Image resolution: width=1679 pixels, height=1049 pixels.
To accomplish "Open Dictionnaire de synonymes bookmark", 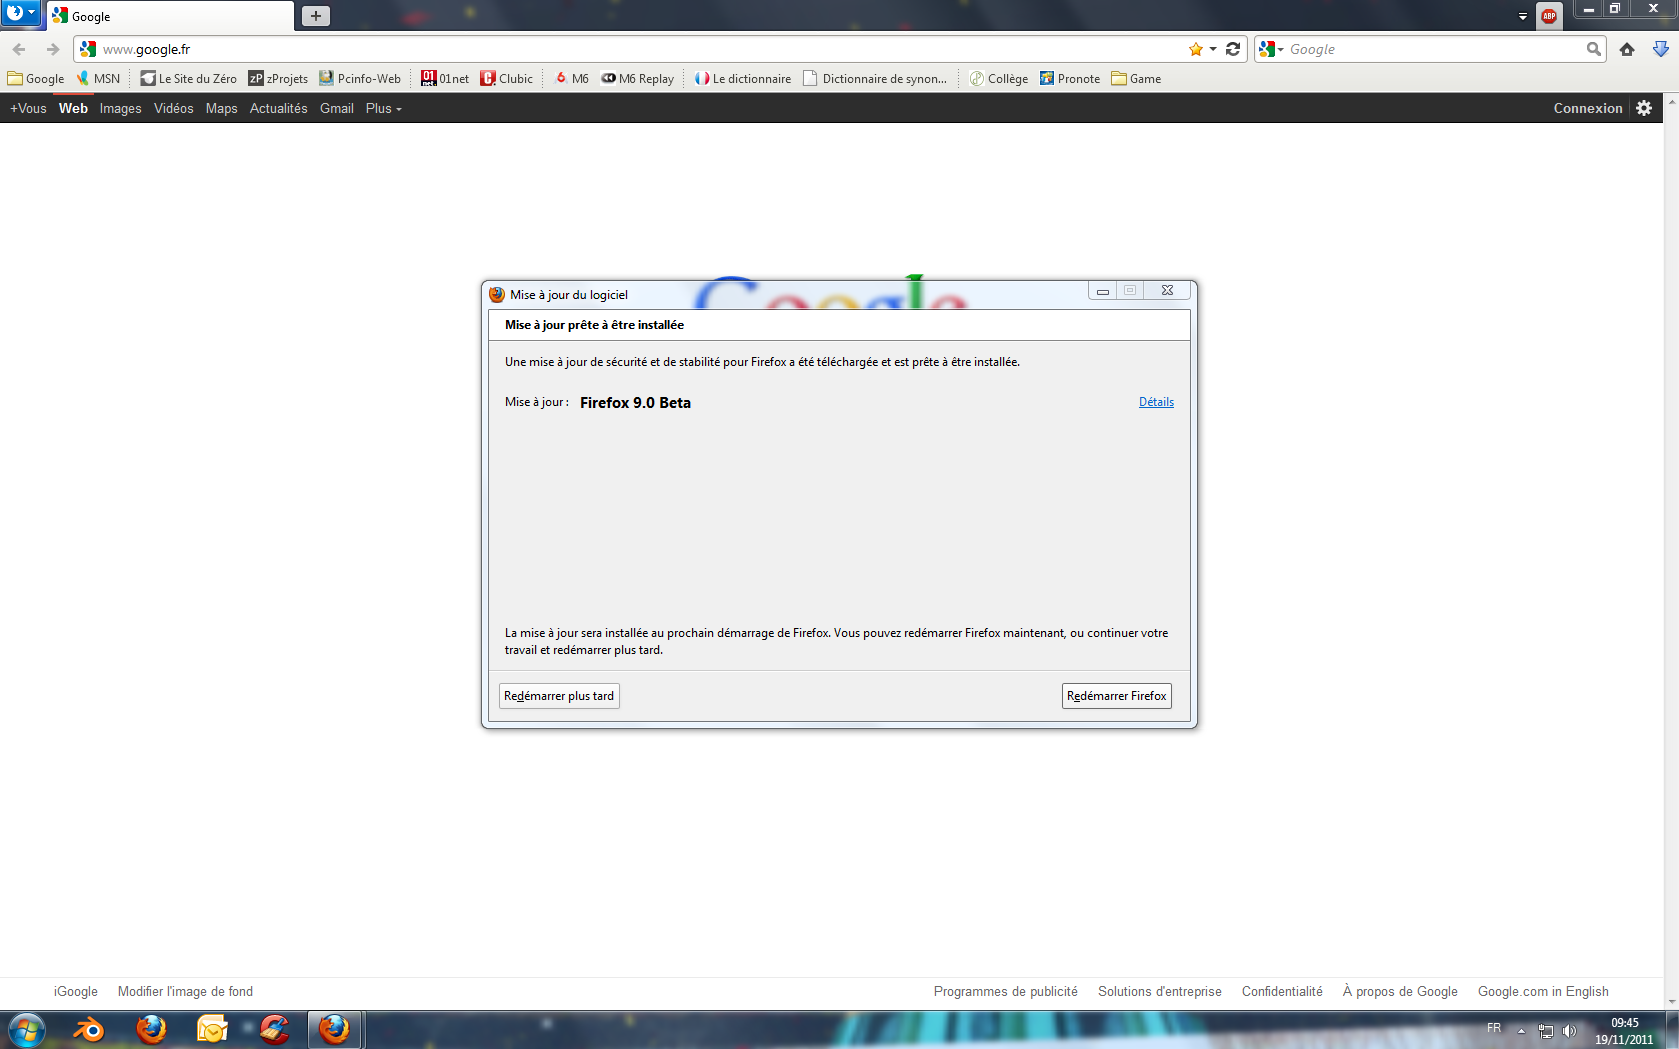I will [875, 79].
